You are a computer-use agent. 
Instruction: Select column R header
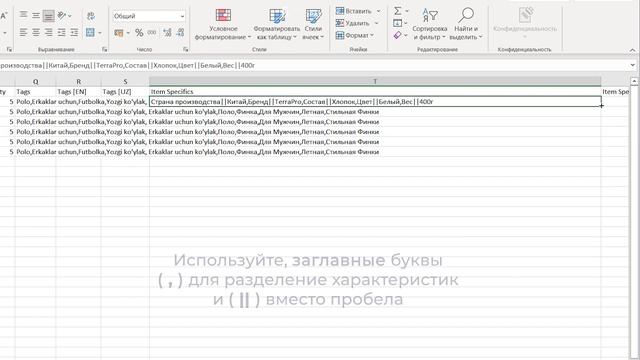pos(78,82)
